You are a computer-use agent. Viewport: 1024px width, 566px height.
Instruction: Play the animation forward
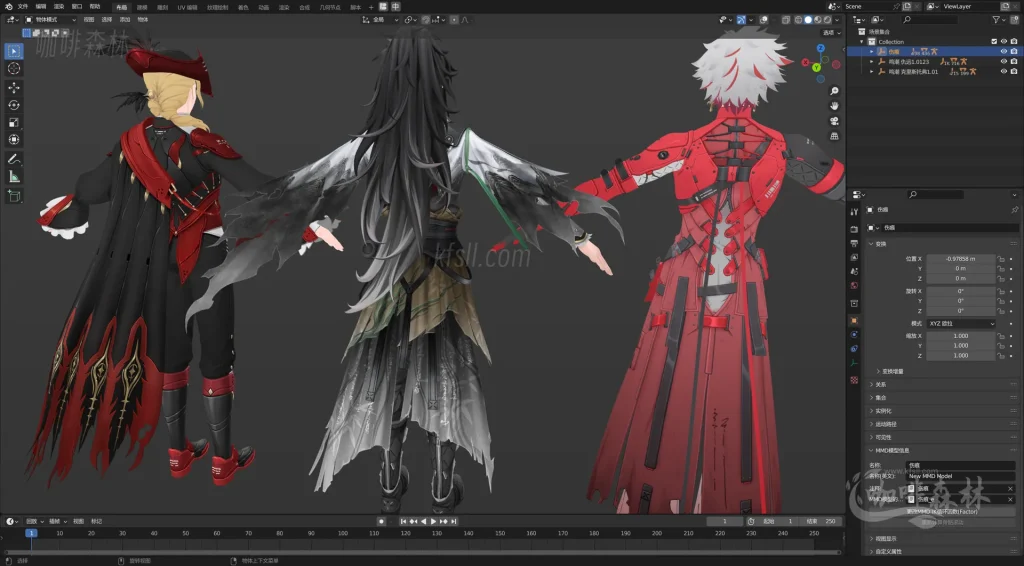tap(433, 521)
